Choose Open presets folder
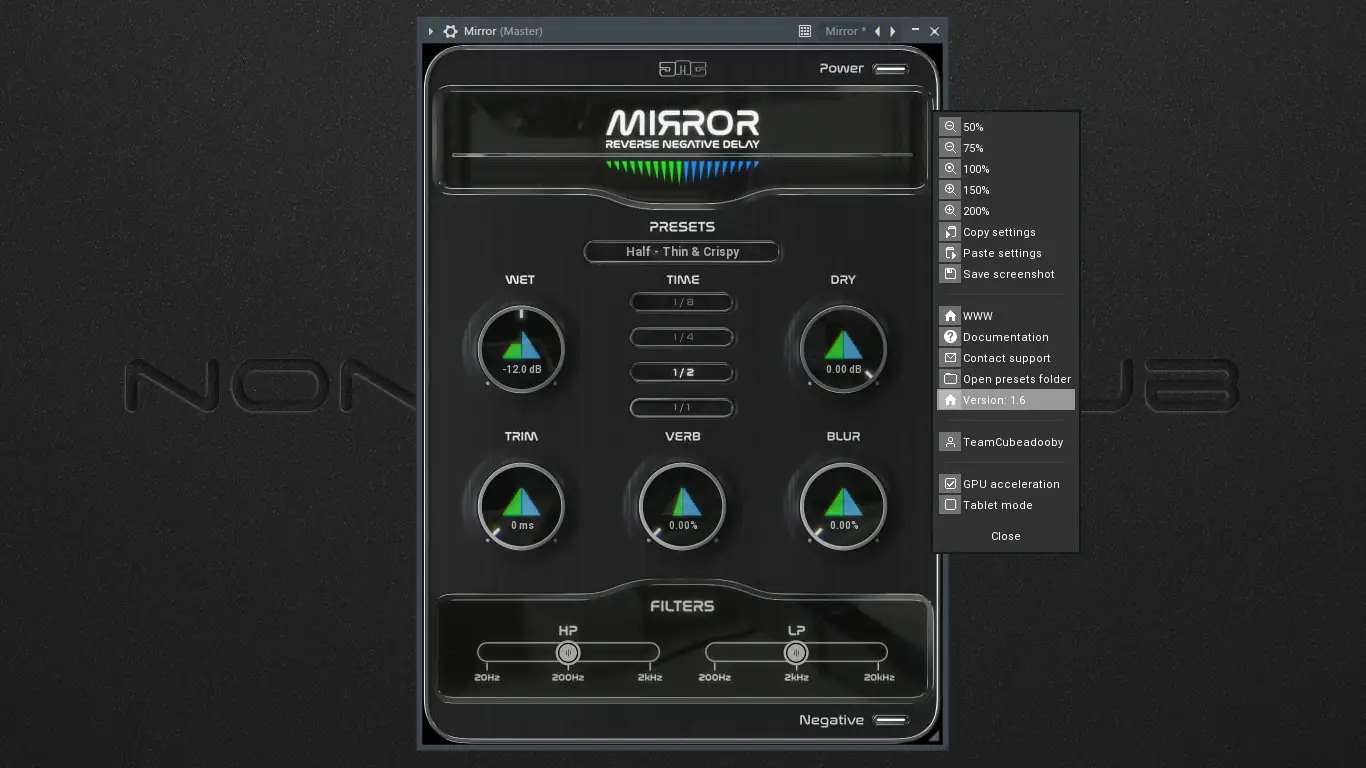Image resolution: width=1366 pixels, height=768 pixels. click(1006, 379)
